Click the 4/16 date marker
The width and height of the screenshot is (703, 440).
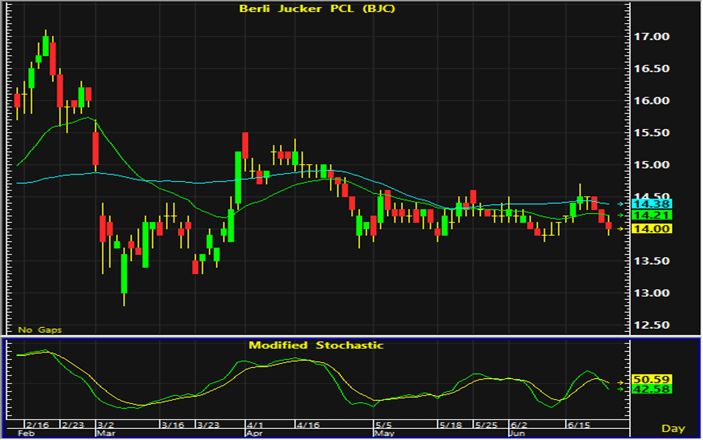tap(308, 425)
